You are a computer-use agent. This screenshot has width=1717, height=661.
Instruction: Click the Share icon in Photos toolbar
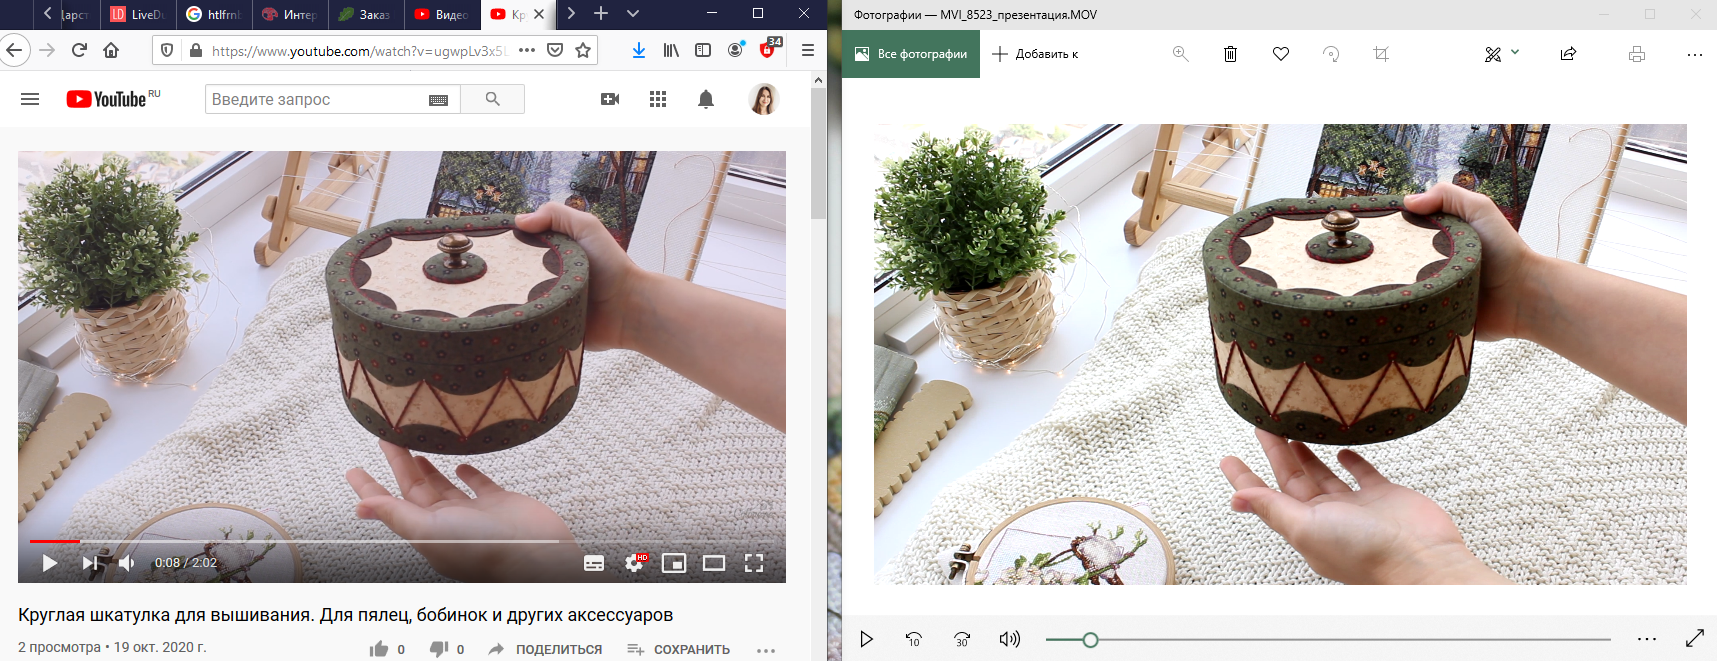point(1568,54)
